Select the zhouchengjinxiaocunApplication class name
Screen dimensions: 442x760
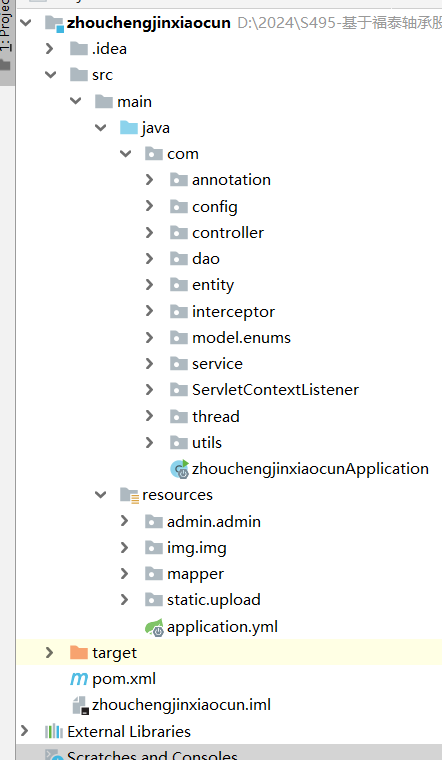pos(310,469)
